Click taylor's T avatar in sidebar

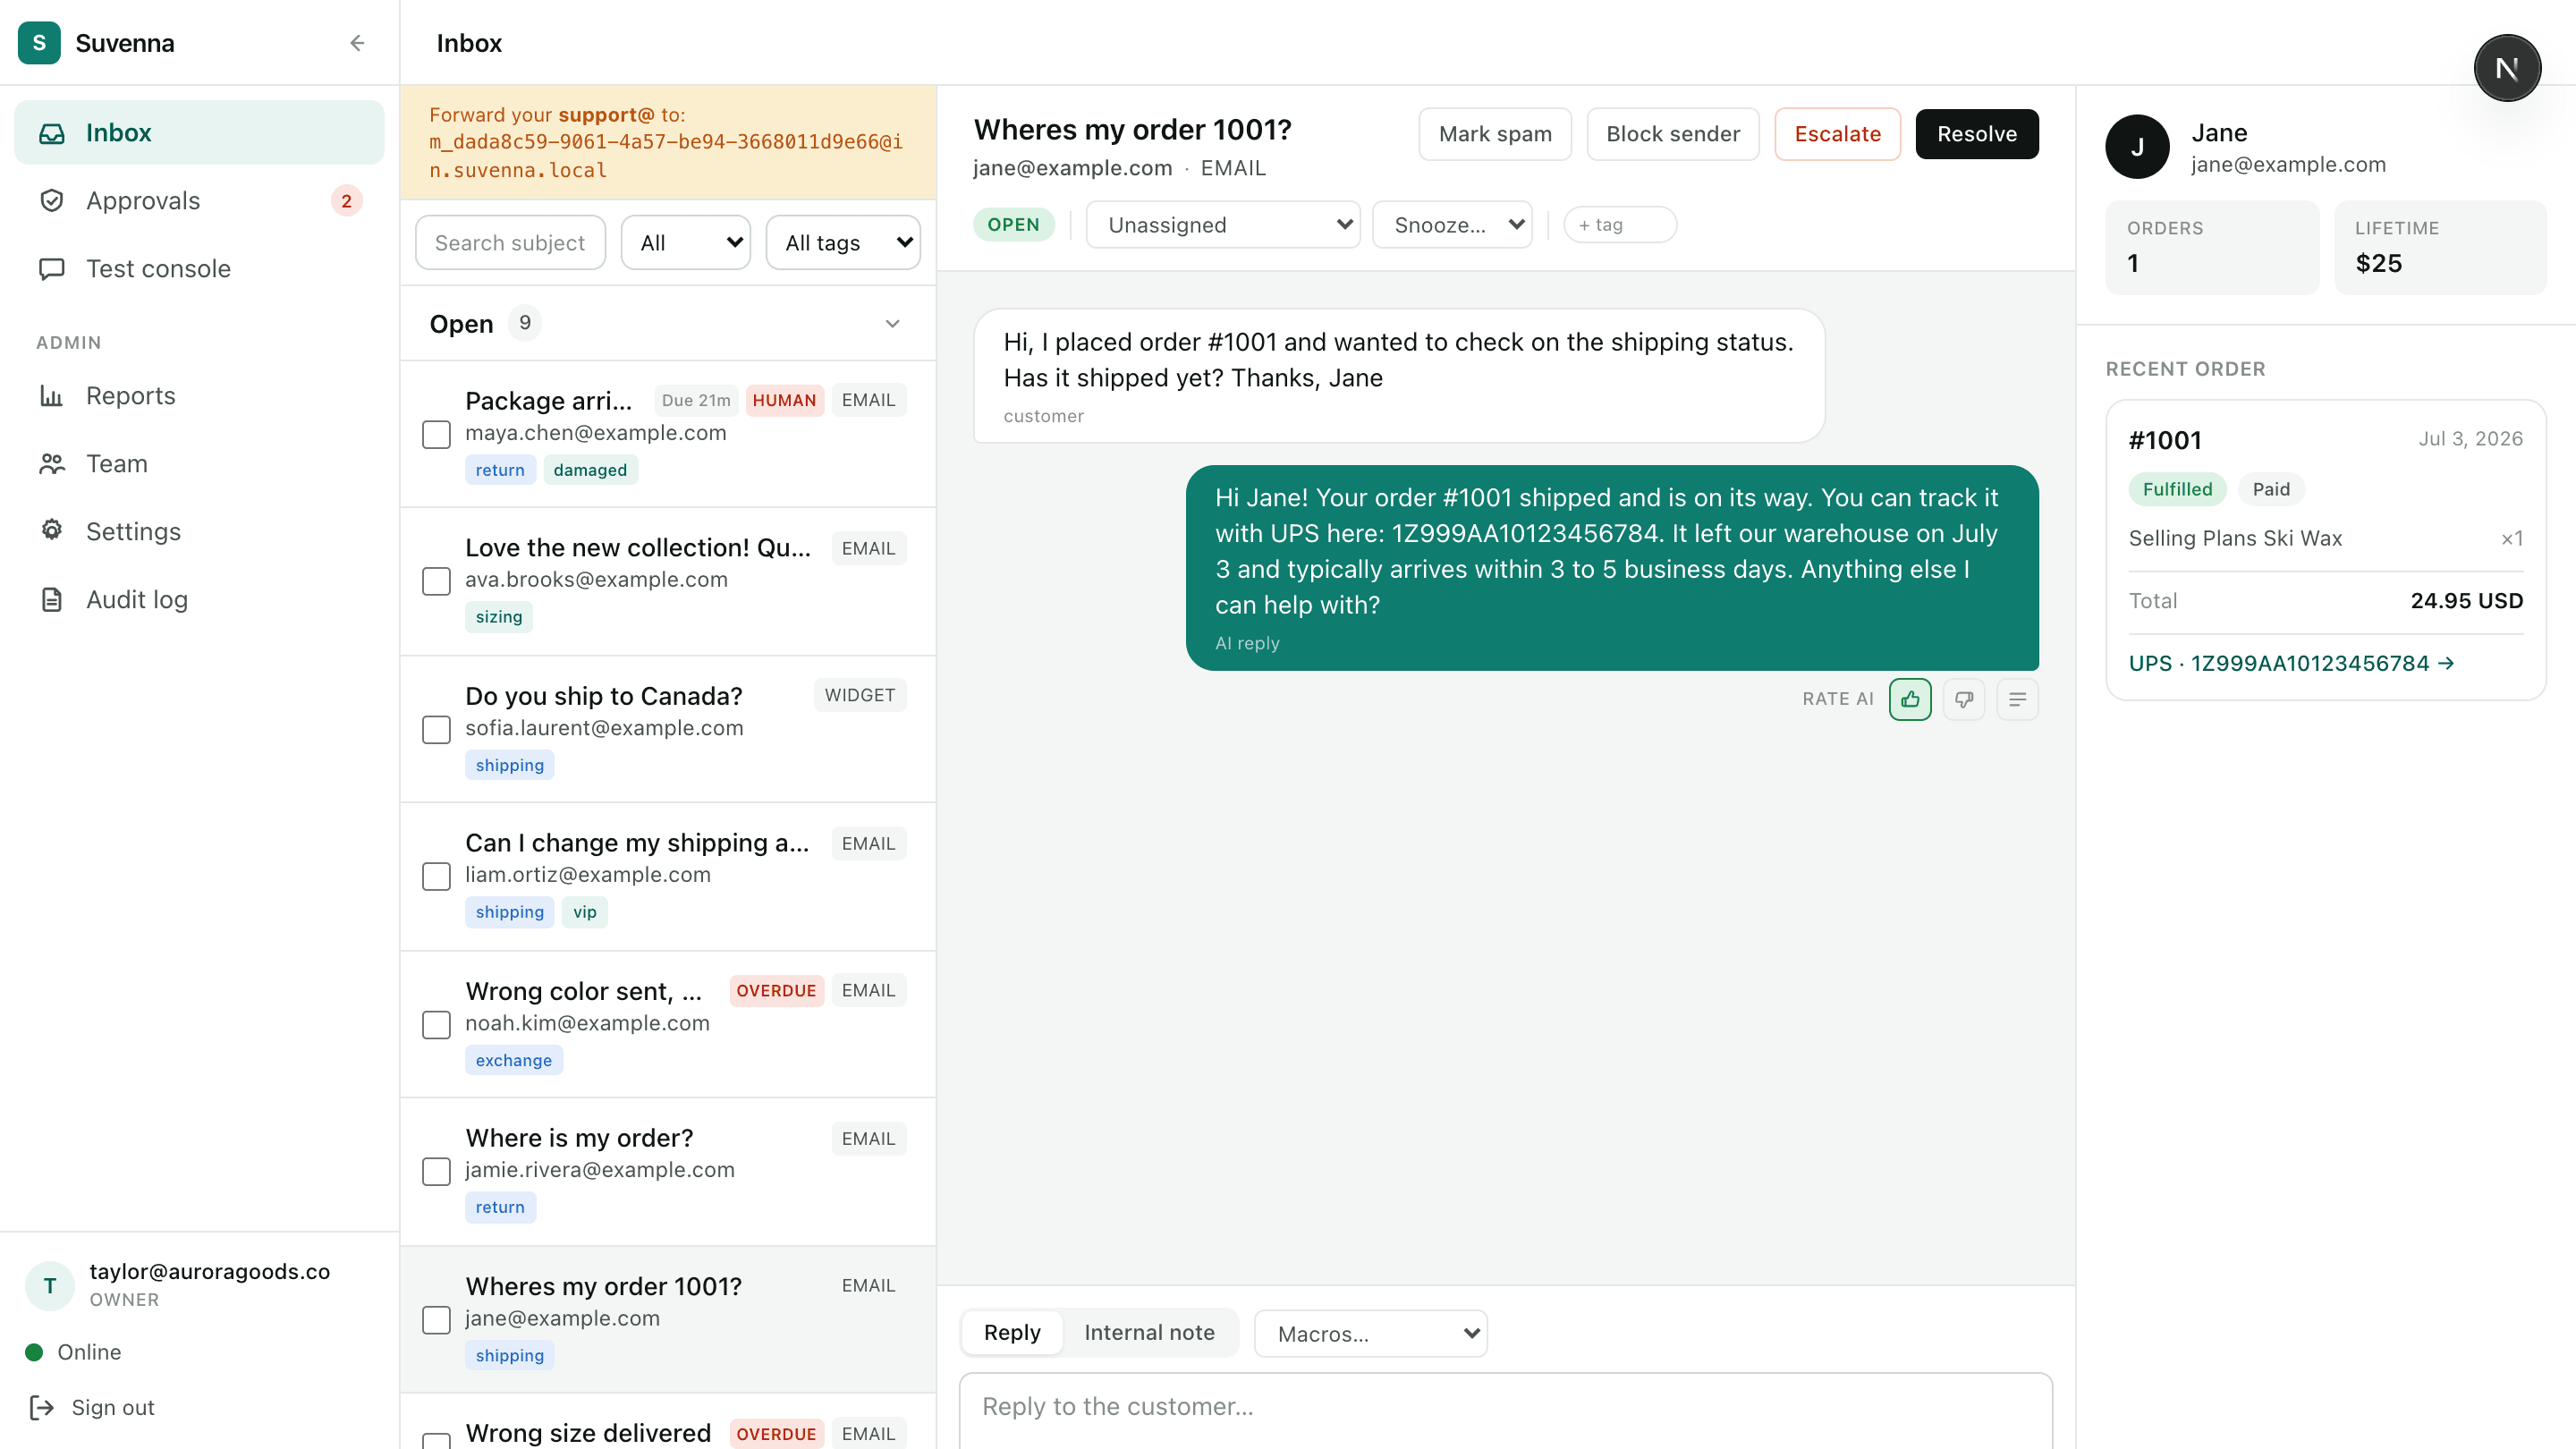pos(50,1285)
